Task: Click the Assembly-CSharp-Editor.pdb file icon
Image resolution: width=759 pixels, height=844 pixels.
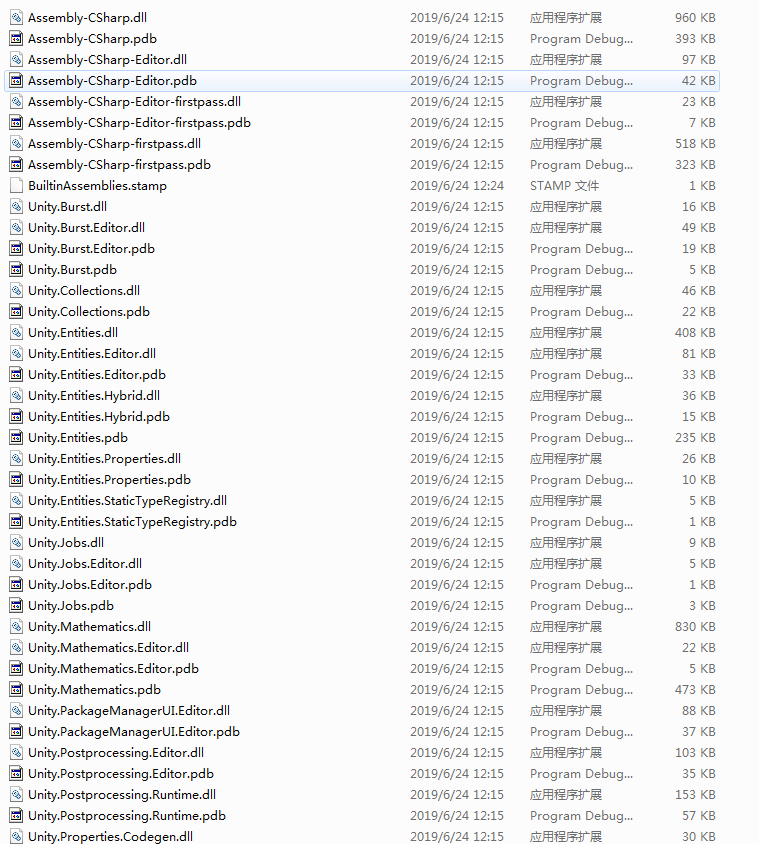Action: (x=17, y=81)
